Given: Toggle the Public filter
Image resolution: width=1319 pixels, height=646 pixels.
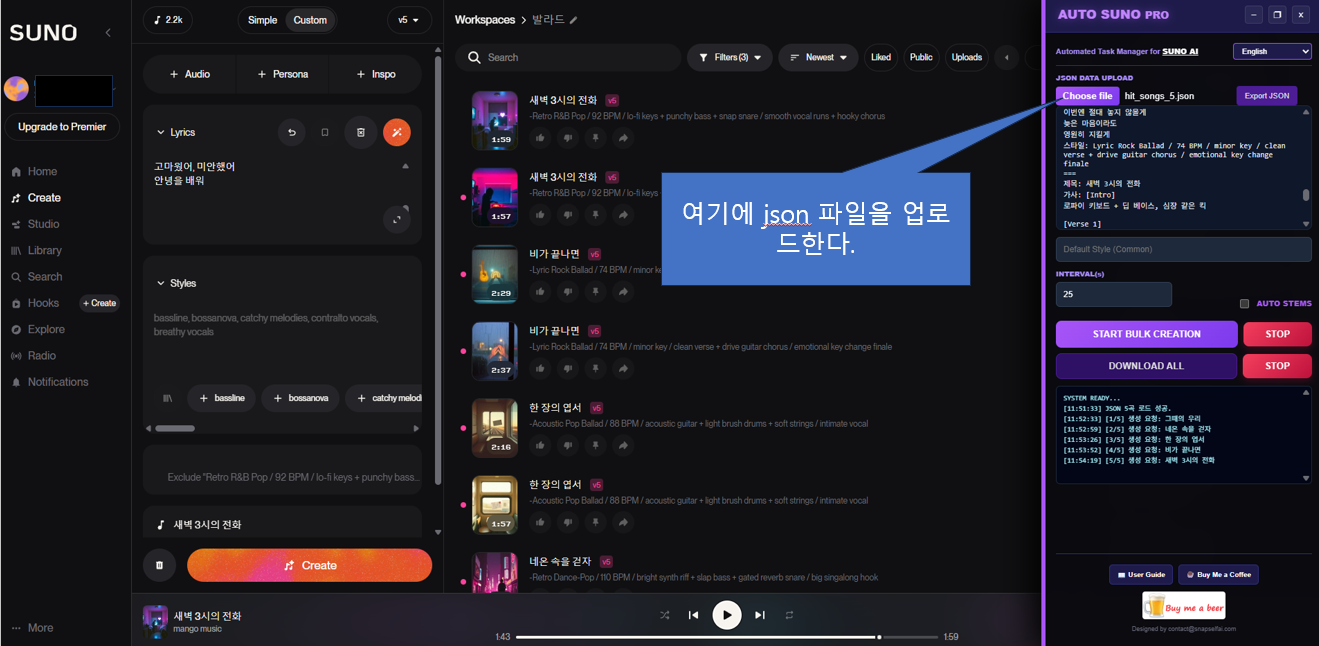Looking at the screenshot, I should coord(922,57).
